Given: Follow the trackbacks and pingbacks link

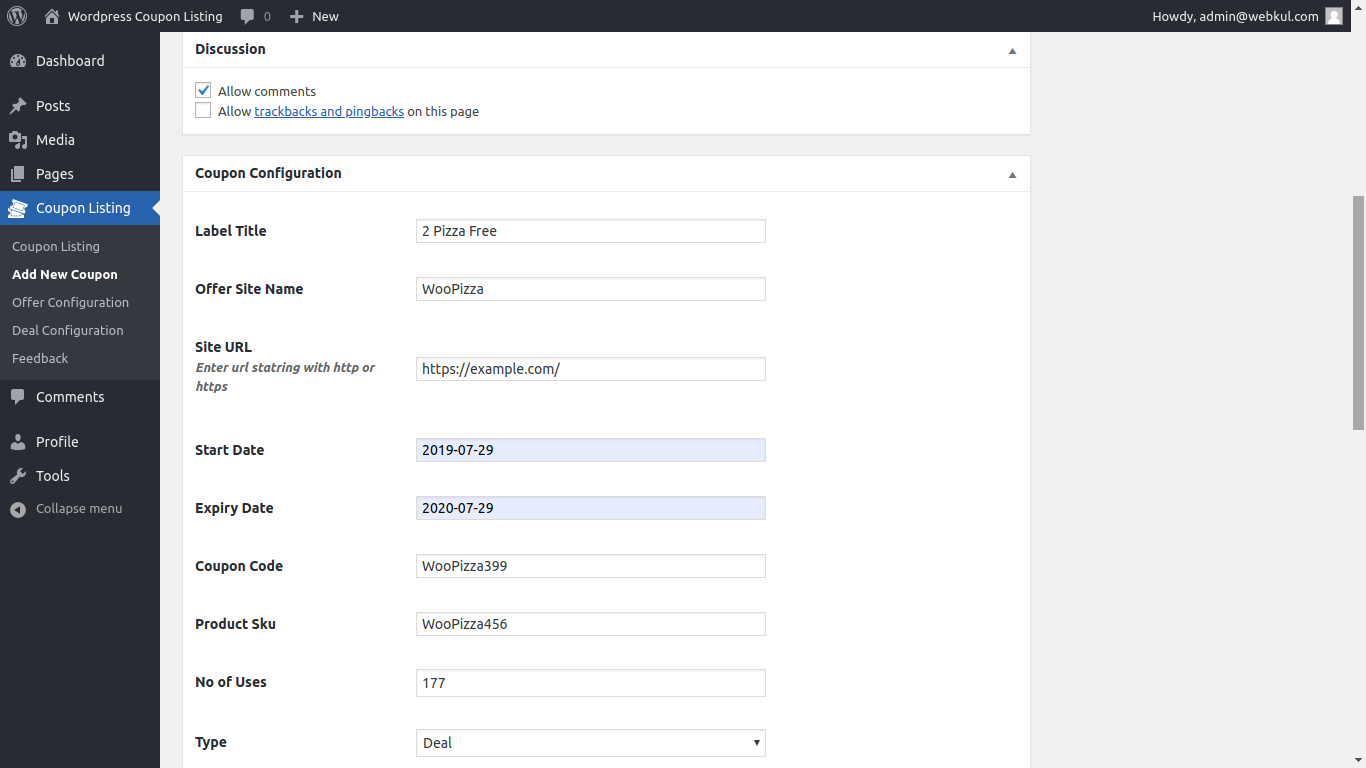Looking at the screenshot, I should (x=329, y=111).
